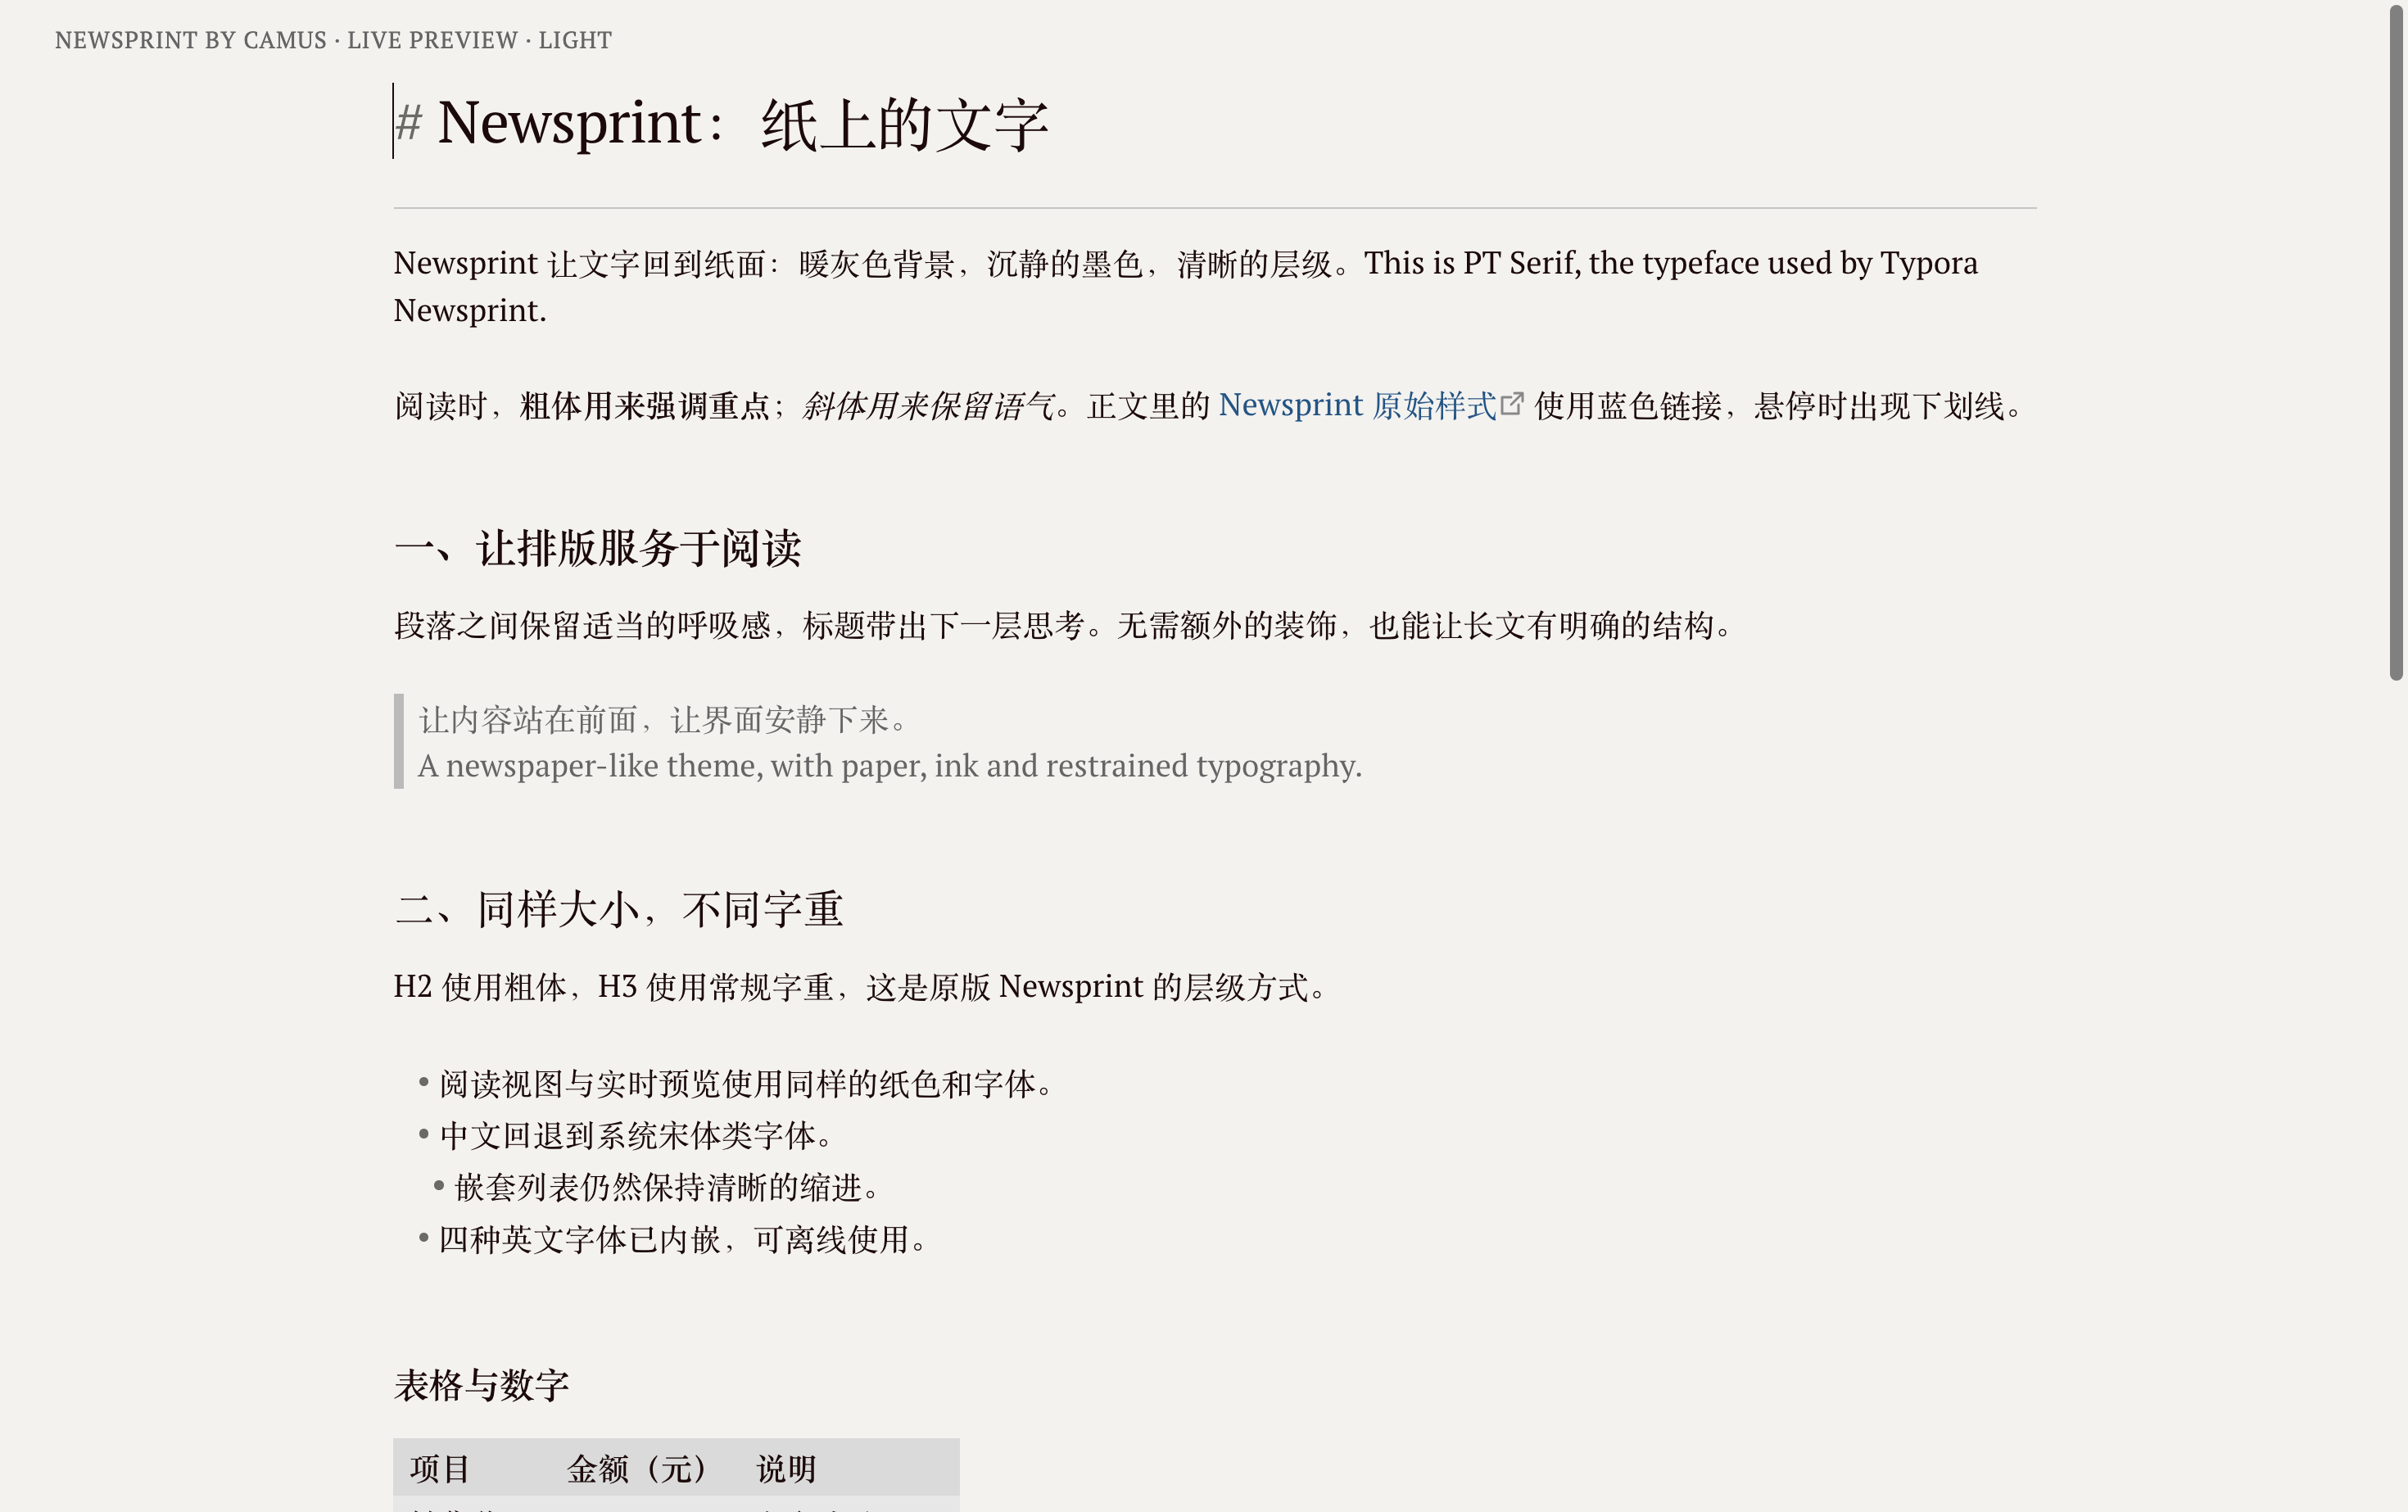
Task: Click header text NEWSPRINT BY CAMUS · LIVE PREVIEW · LIGHT
Action: [x=333, y=40]
